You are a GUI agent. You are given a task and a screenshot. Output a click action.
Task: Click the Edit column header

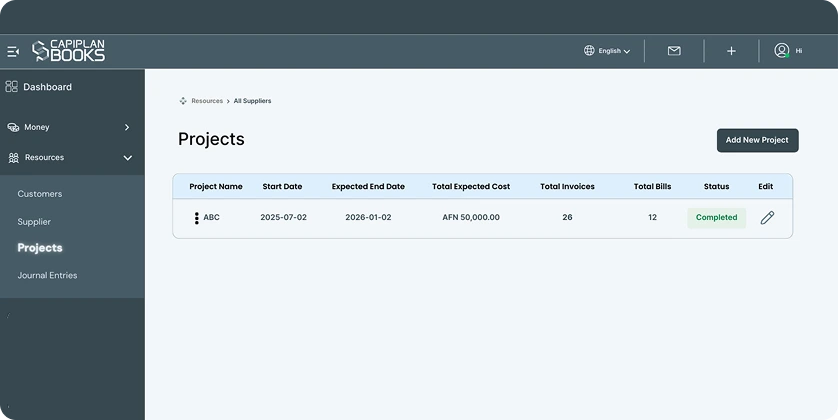point(765,186)
